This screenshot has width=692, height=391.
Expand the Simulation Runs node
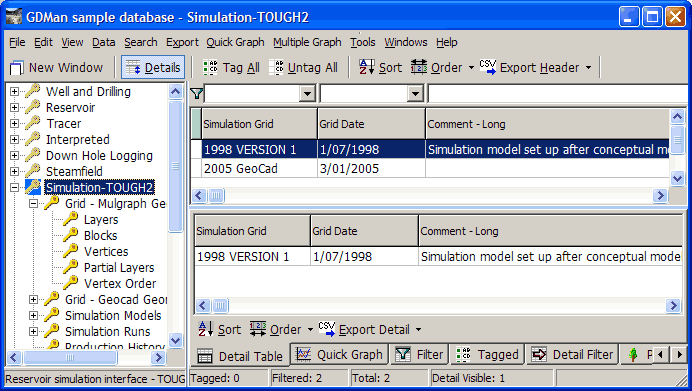[x=34, y=331]
